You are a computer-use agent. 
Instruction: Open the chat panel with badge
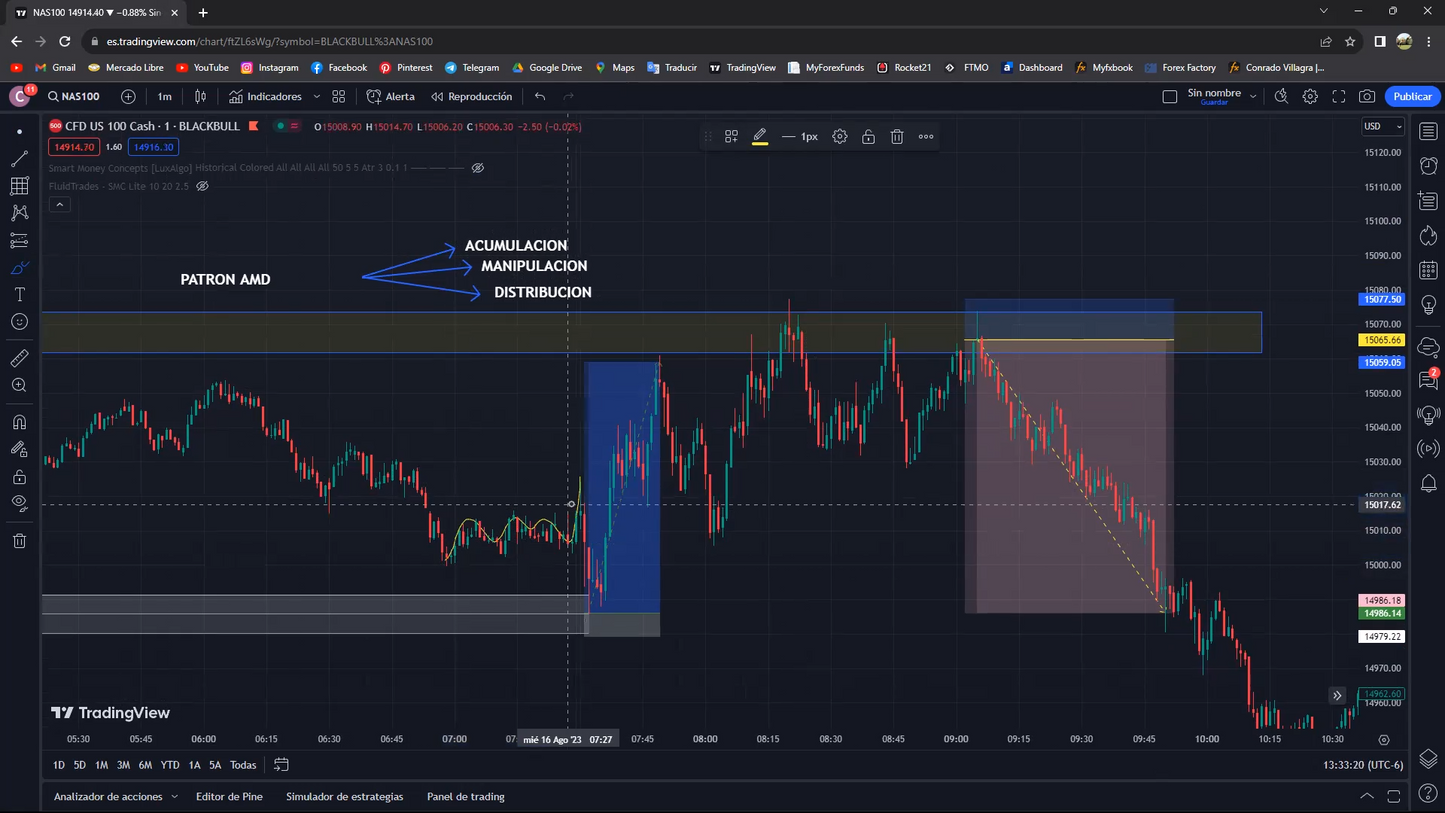coord(1428,380)
